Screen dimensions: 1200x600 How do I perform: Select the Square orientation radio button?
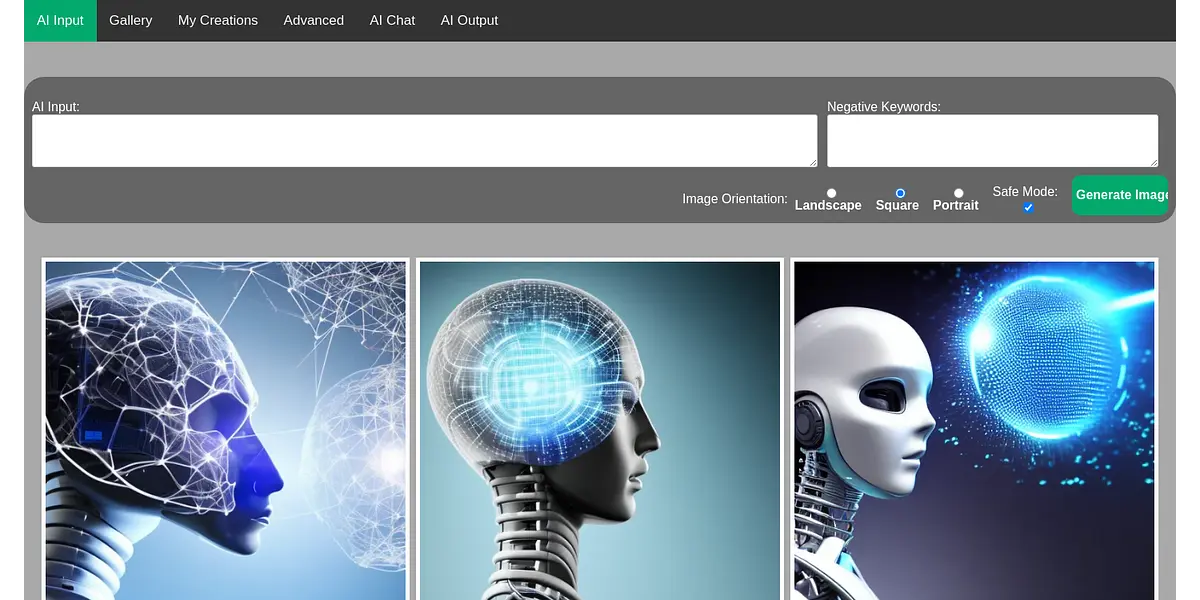(900, 193)
